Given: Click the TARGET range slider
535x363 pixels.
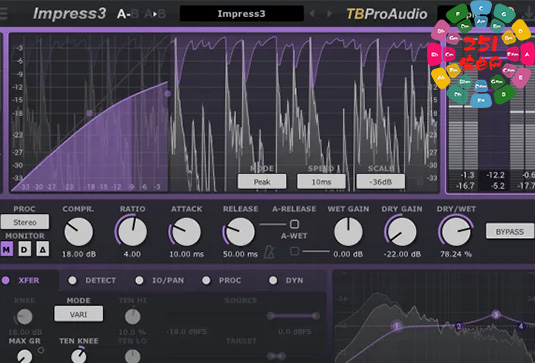Looking at the screenshot, I should 276,356.
